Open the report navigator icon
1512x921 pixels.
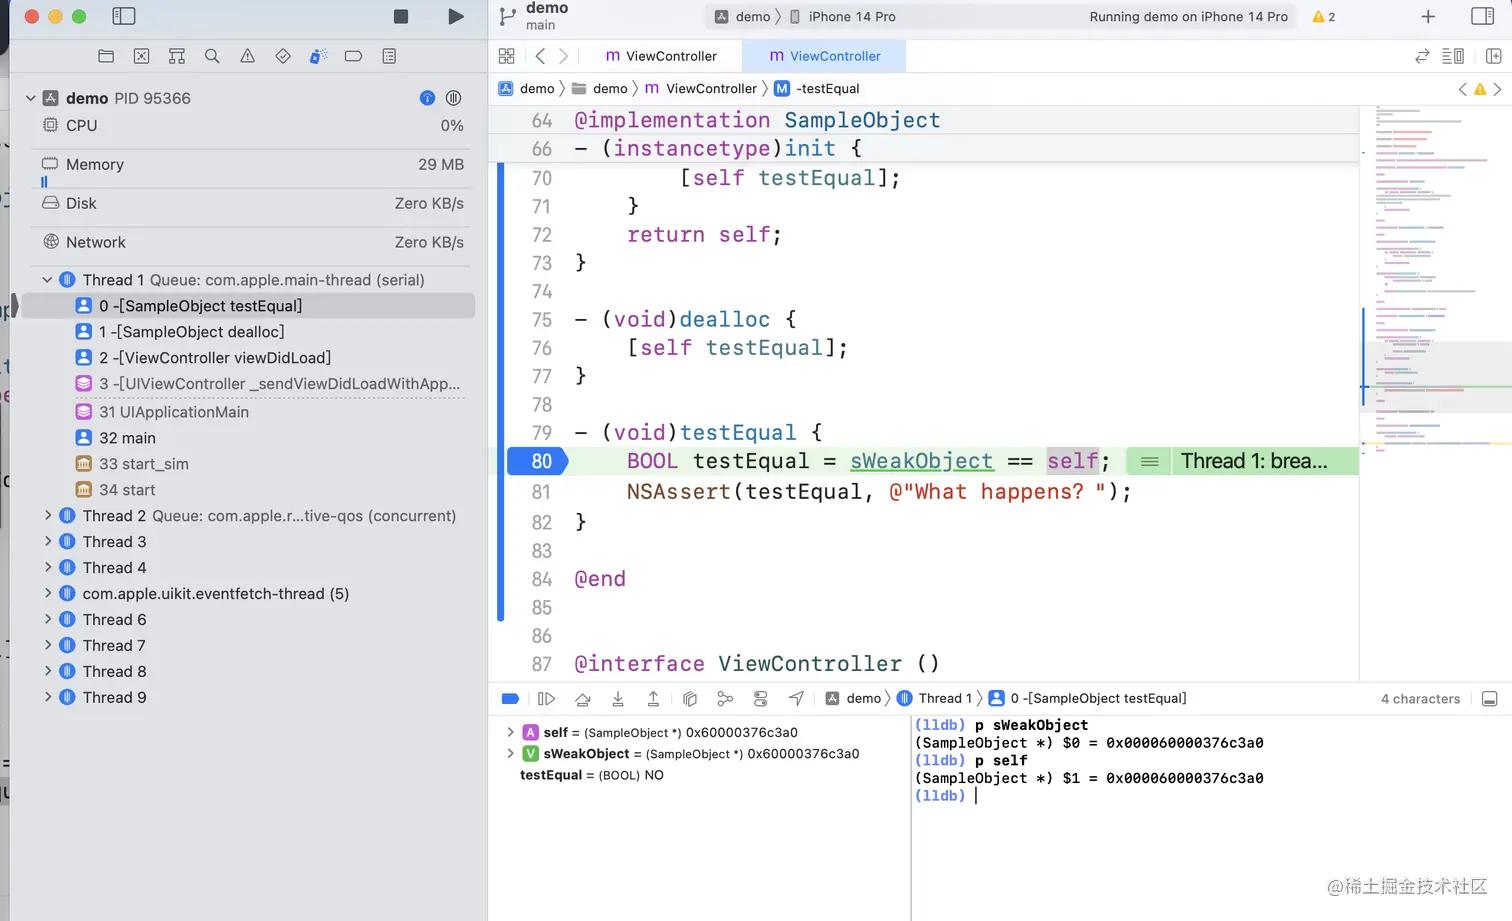point(389,56)
